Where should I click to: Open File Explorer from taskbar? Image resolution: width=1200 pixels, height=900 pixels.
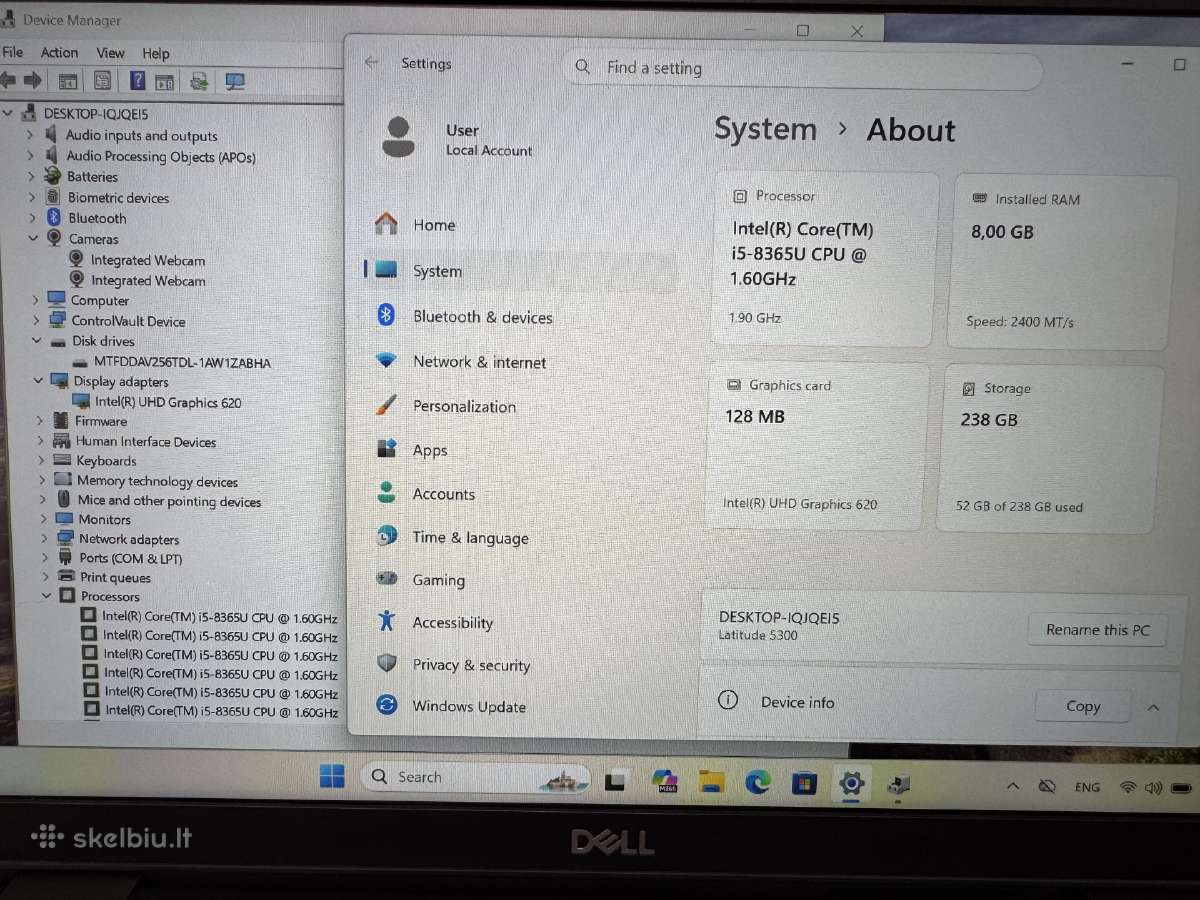pyautogui.click(x=711, y=781)
